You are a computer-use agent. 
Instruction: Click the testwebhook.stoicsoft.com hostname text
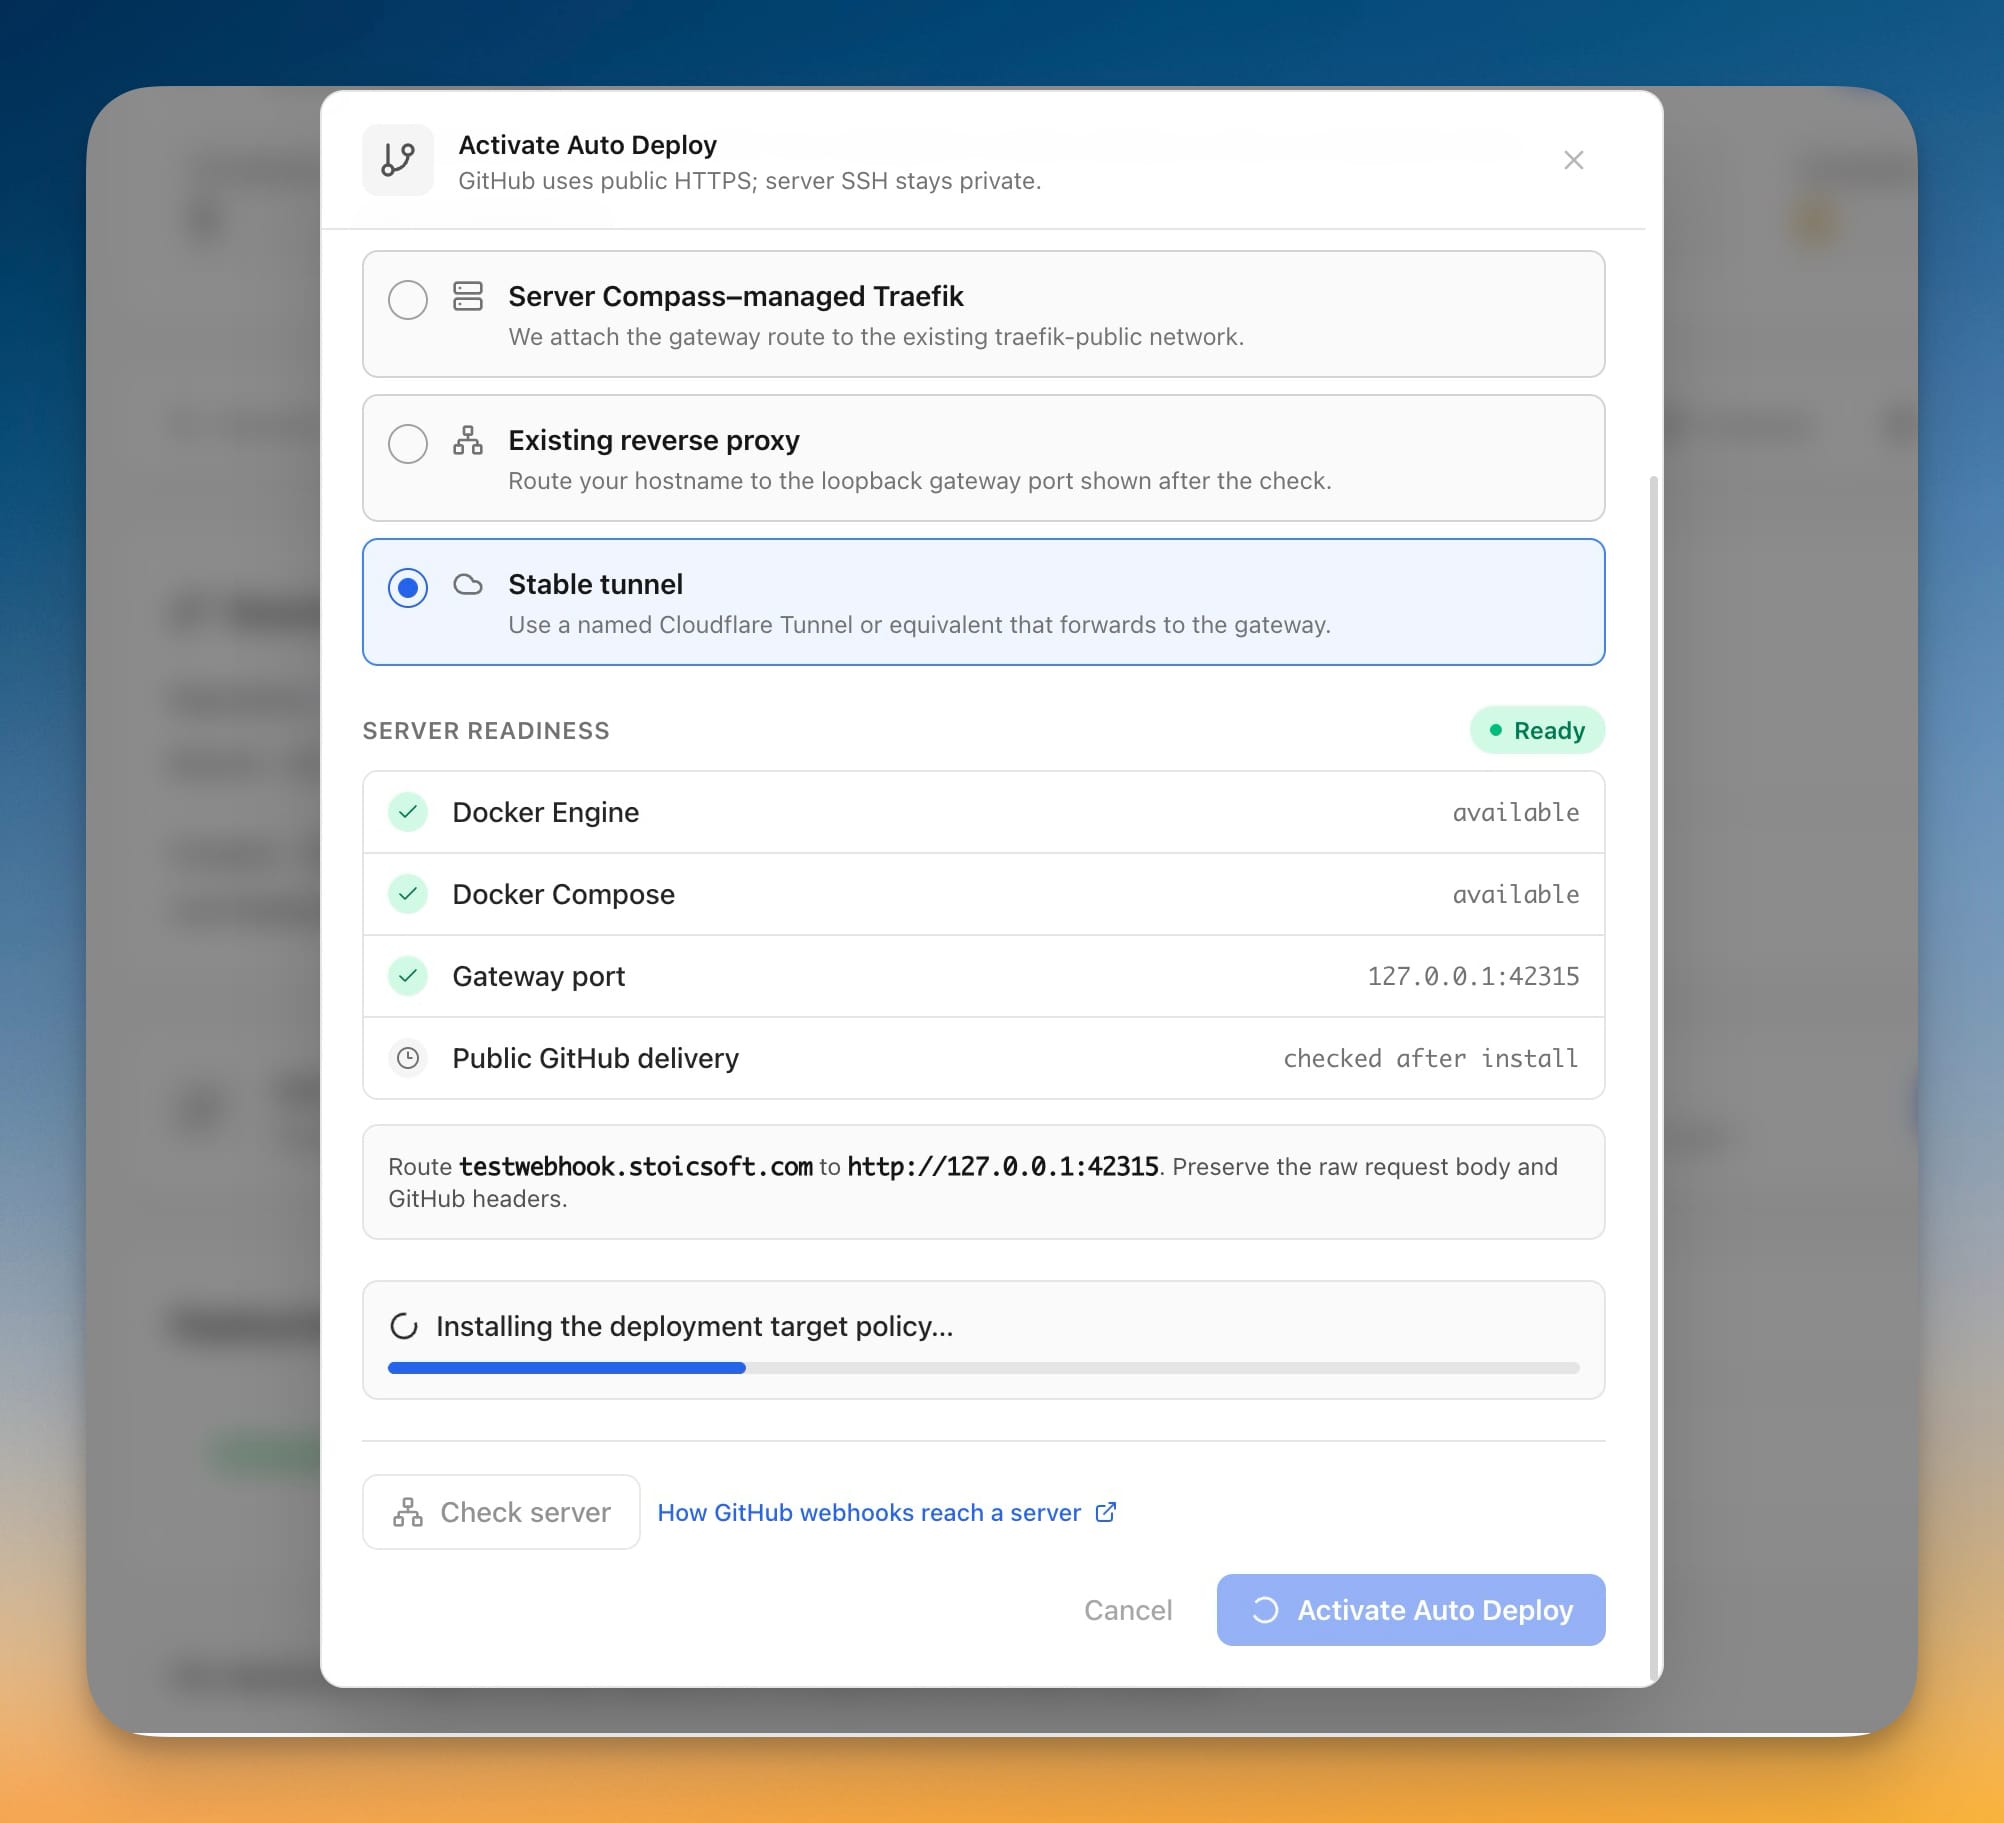[636, 1166]
